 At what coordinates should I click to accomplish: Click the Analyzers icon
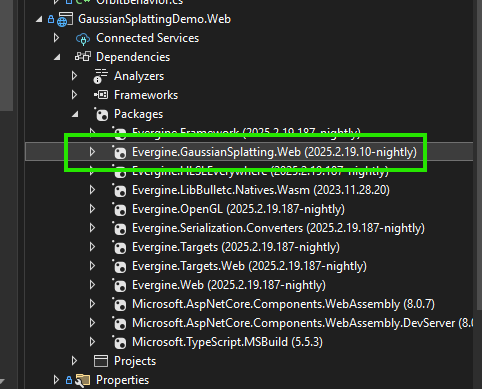[101, 76]
